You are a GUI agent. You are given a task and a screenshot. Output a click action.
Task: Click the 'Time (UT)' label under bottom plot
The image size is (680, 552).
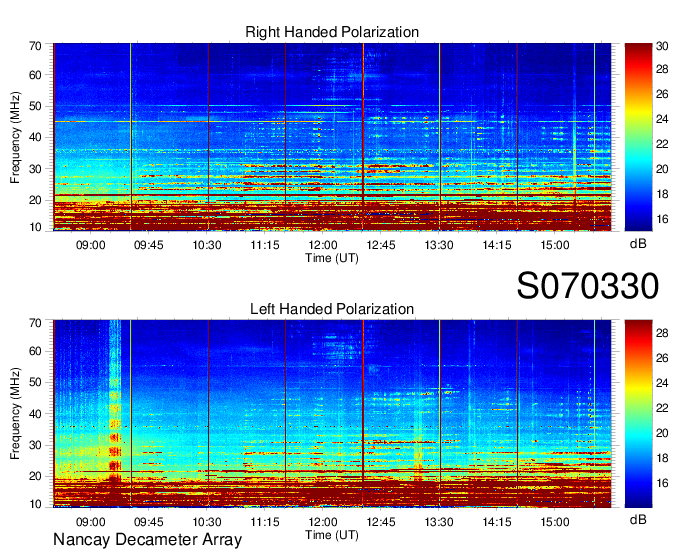pos(332,535)
